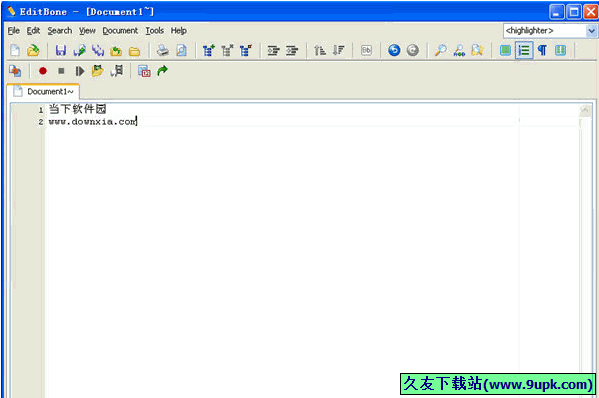Open the View menu

[x=87, y=31]
